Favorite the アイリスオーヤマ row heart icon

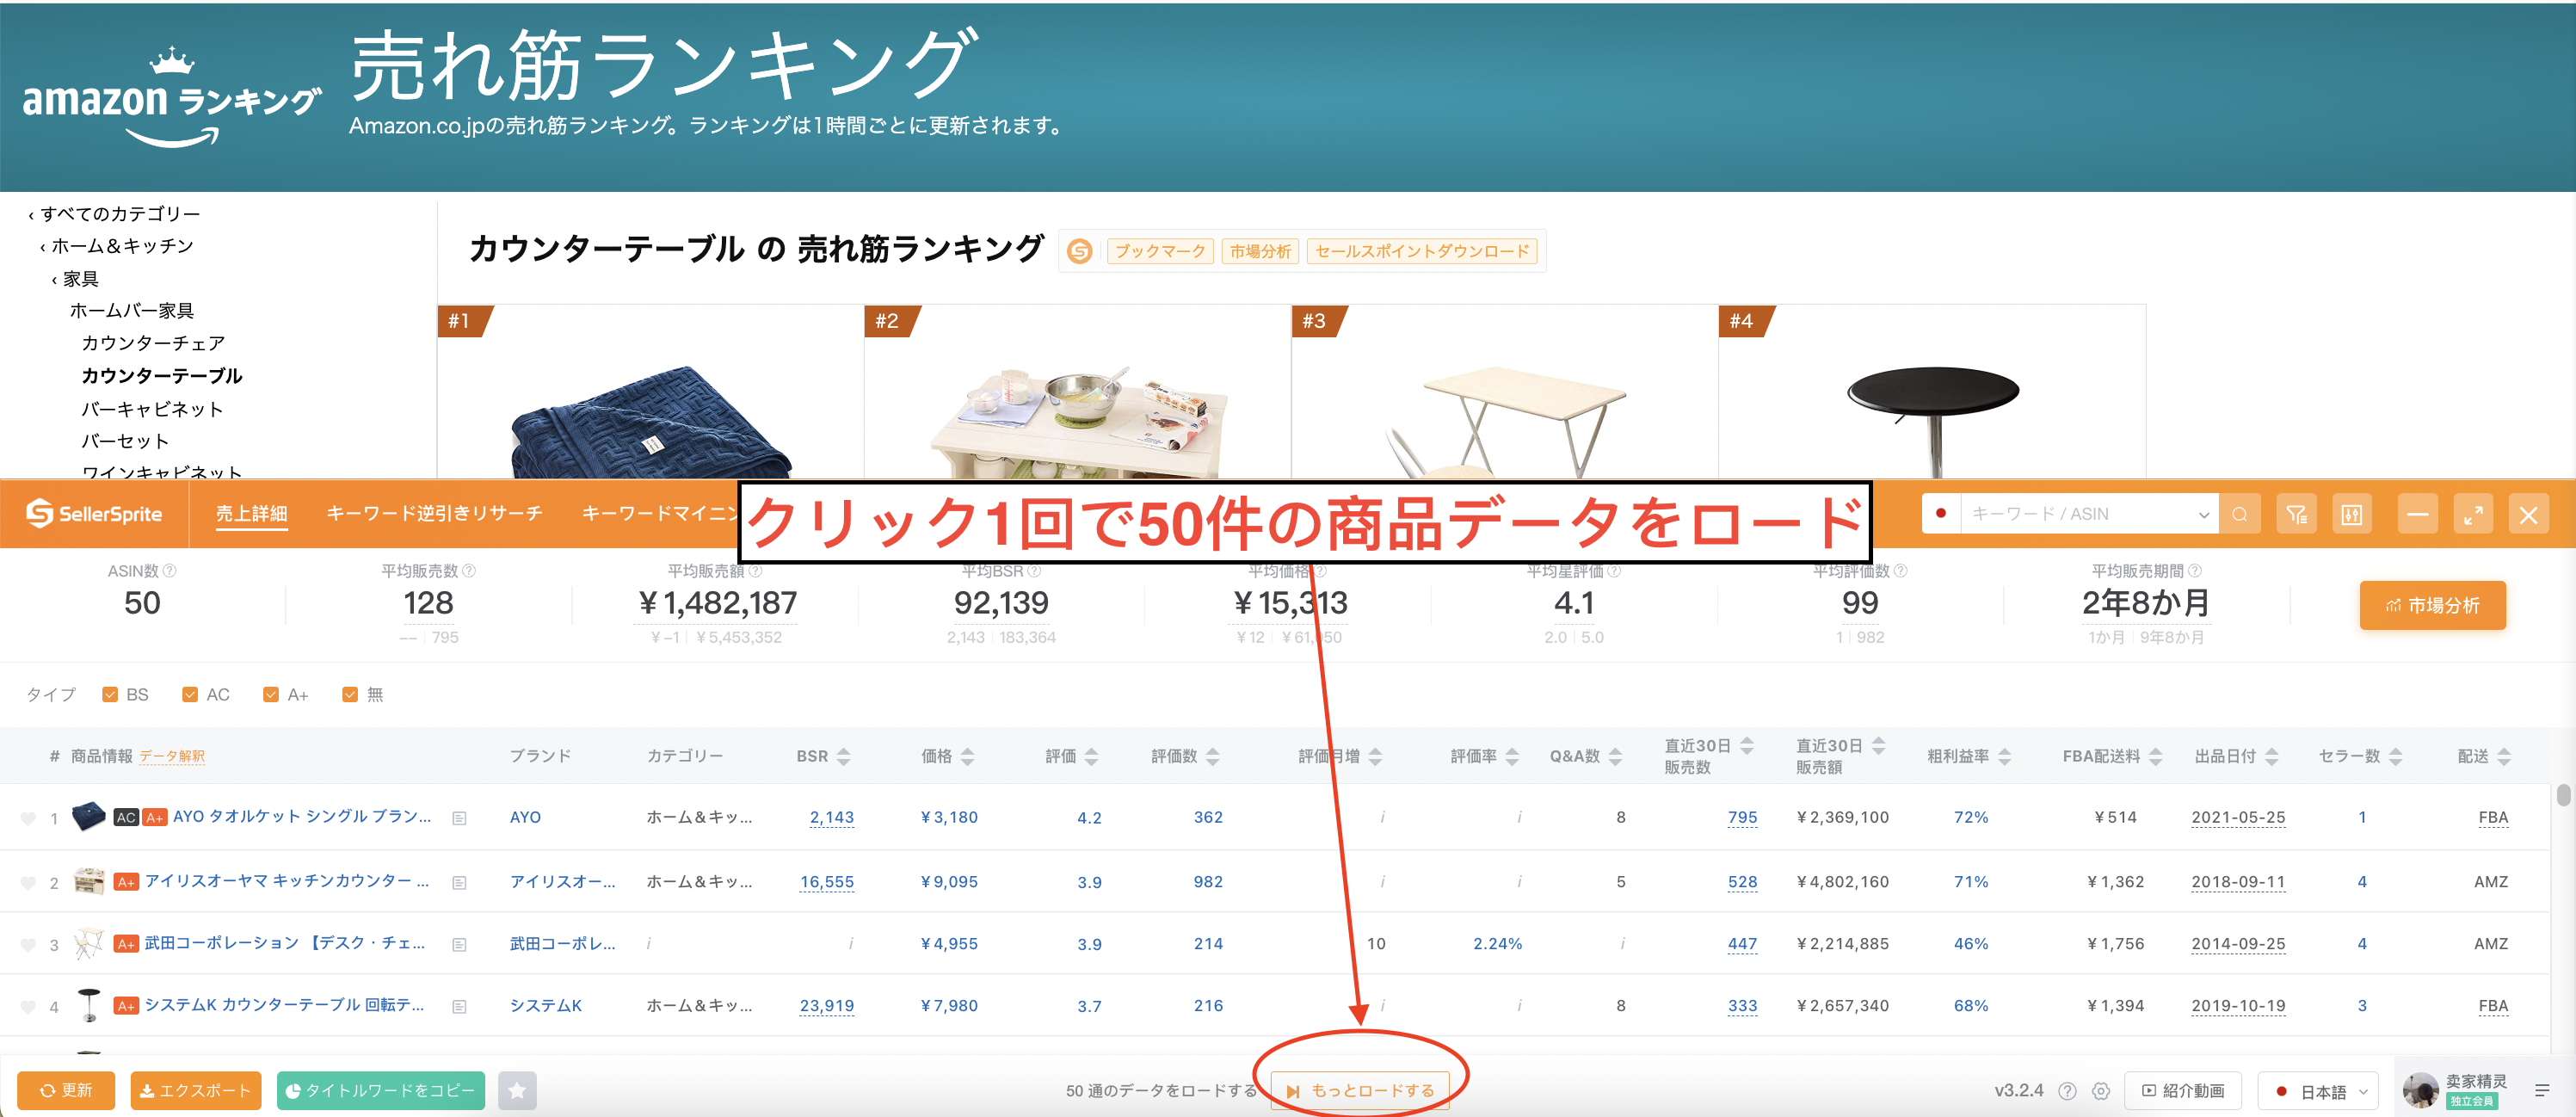28,882
